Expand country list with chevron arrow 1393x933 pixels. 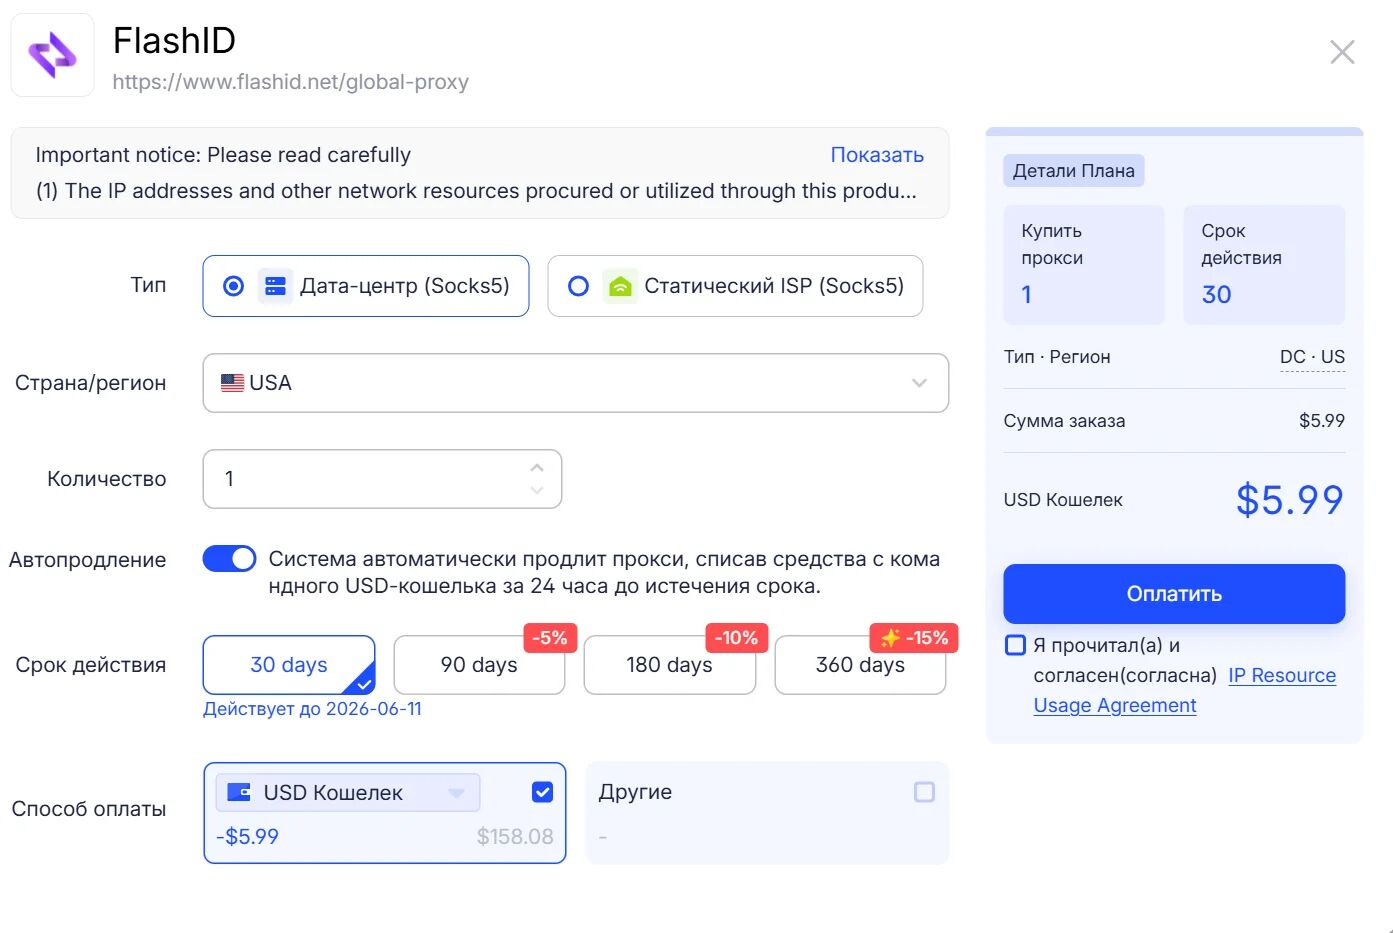[919, 383]
